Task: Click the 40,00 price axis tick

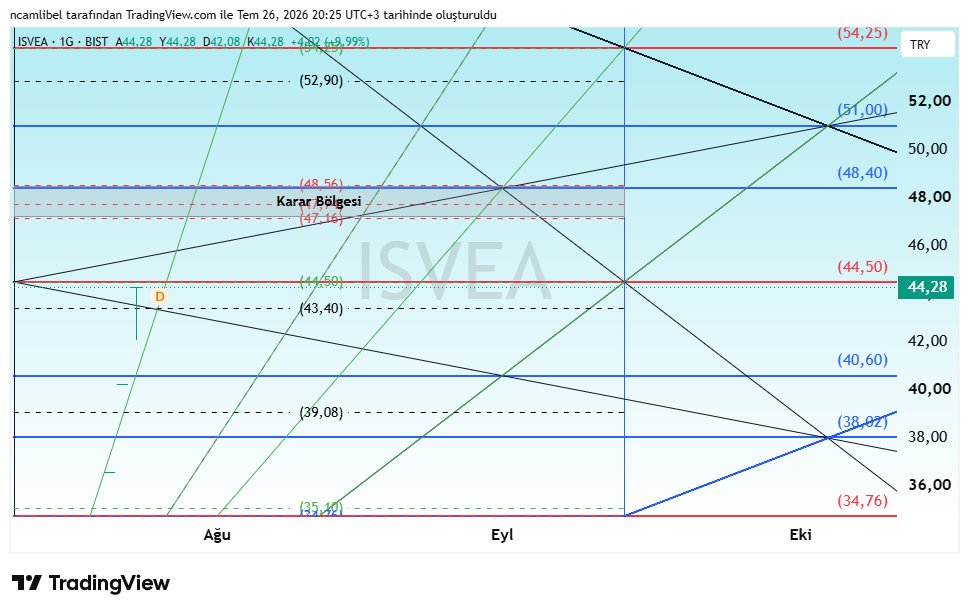Action: [929, 389]
